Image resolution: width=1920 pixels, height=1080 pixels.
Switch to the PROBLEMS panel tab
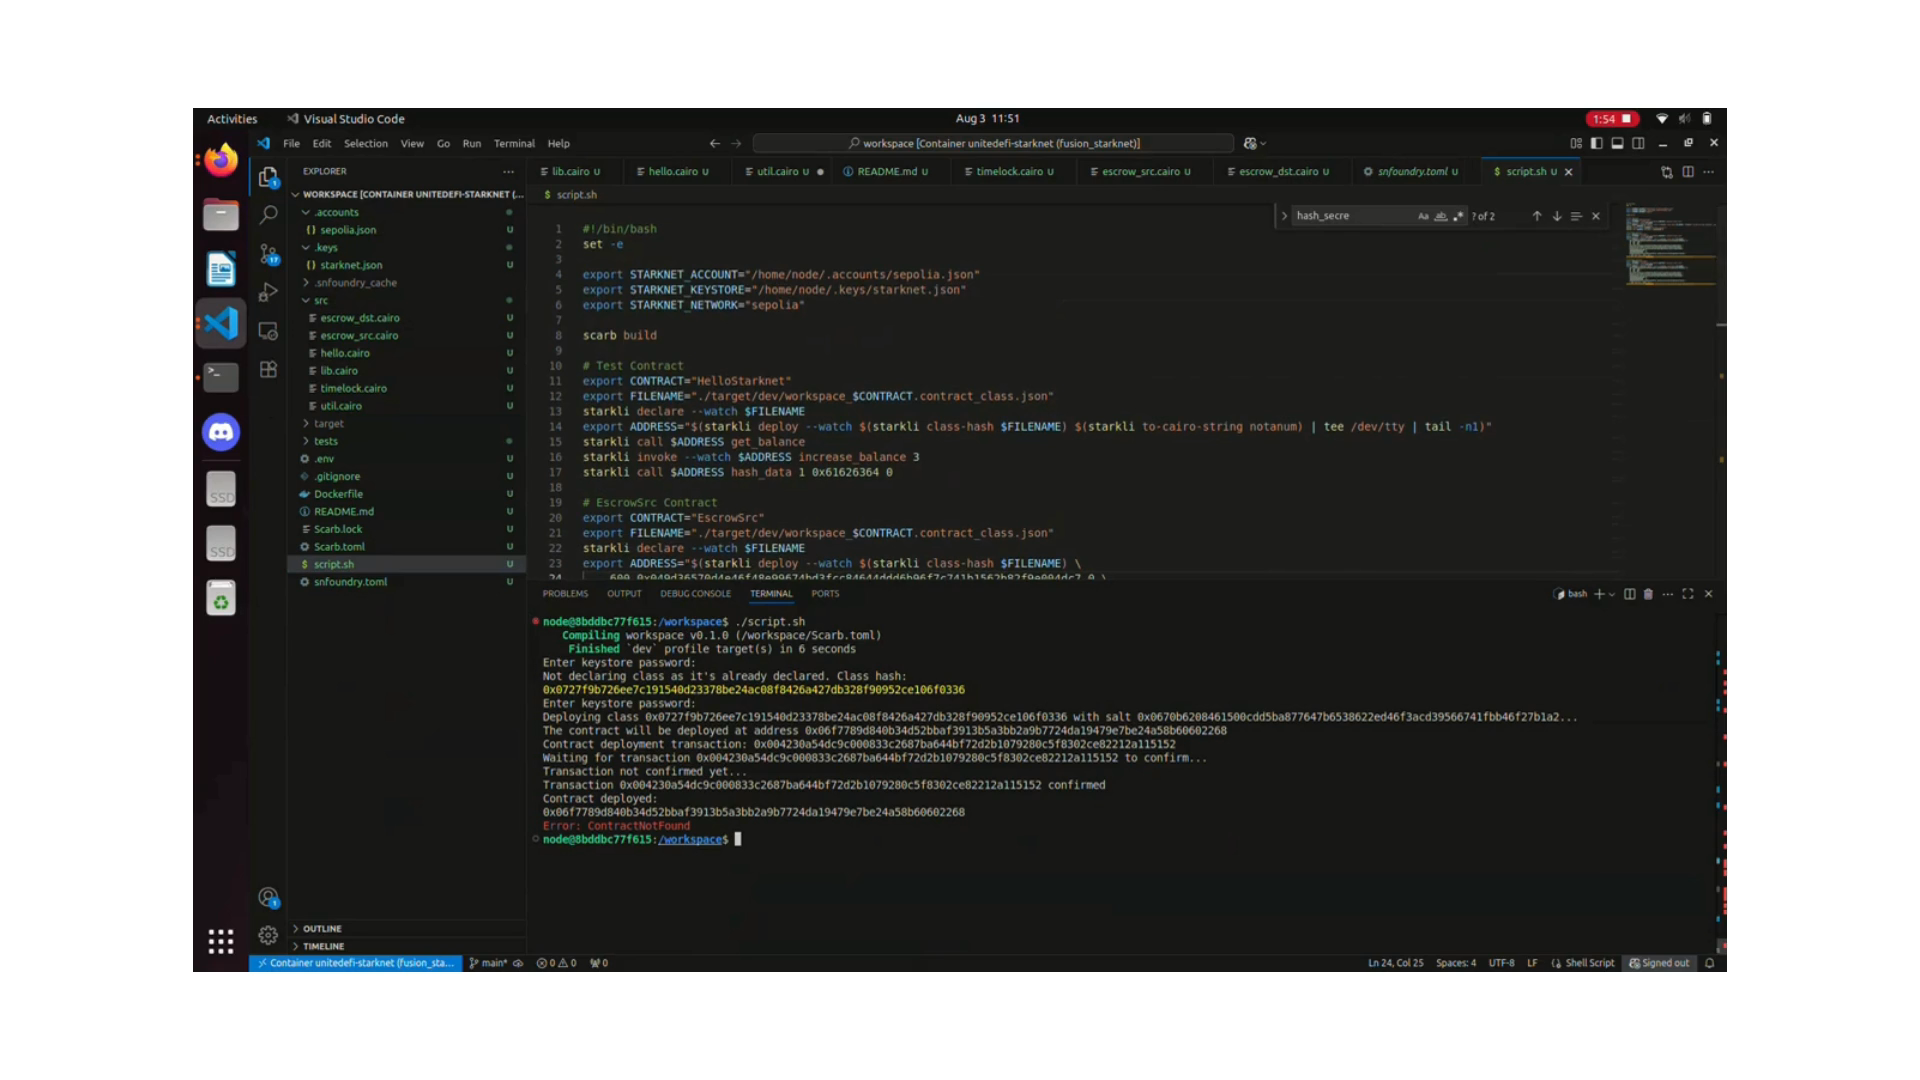[565, 594]
